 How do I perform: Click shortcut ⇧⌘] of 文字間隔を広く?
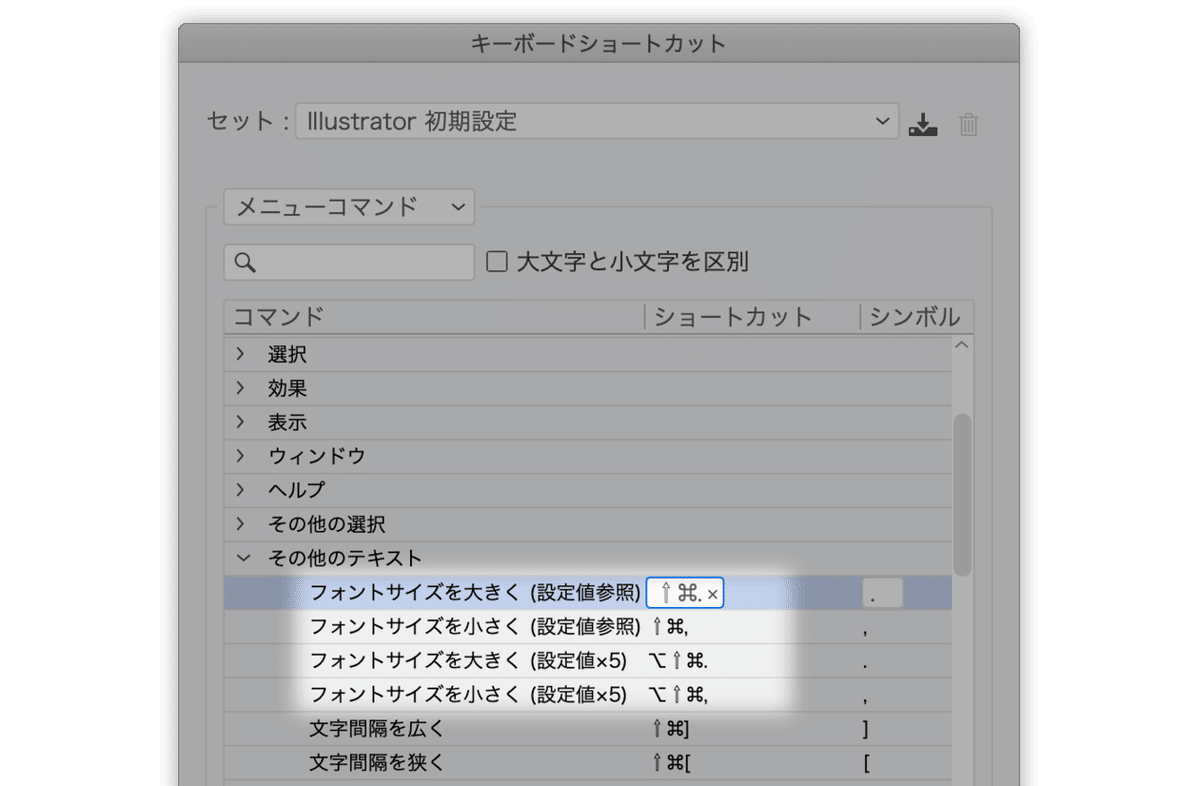pyautogui.click(x=671, y=729)
